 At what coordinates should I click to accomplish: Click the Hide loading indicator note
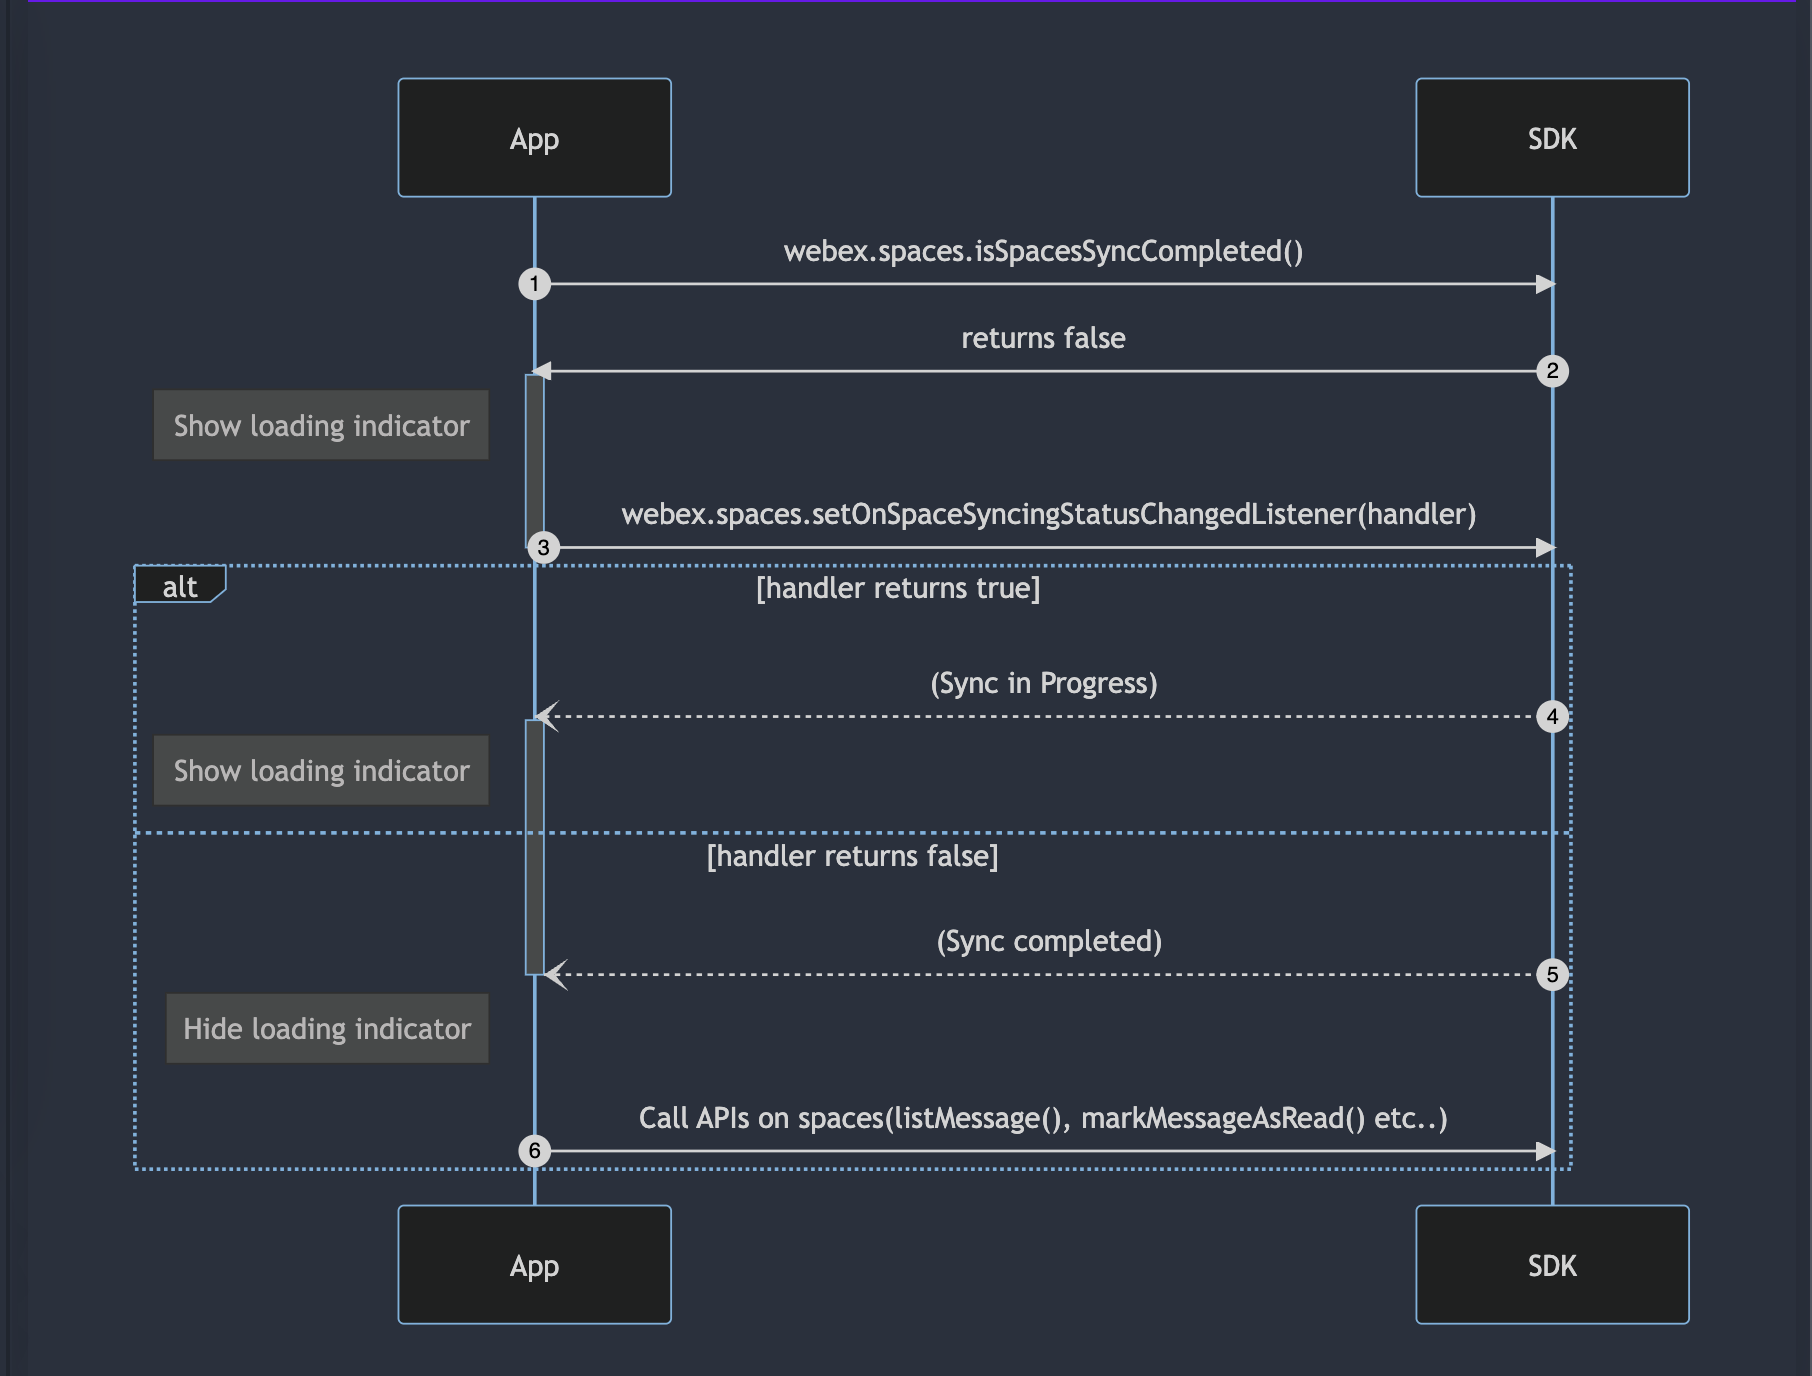(327, 1028)
